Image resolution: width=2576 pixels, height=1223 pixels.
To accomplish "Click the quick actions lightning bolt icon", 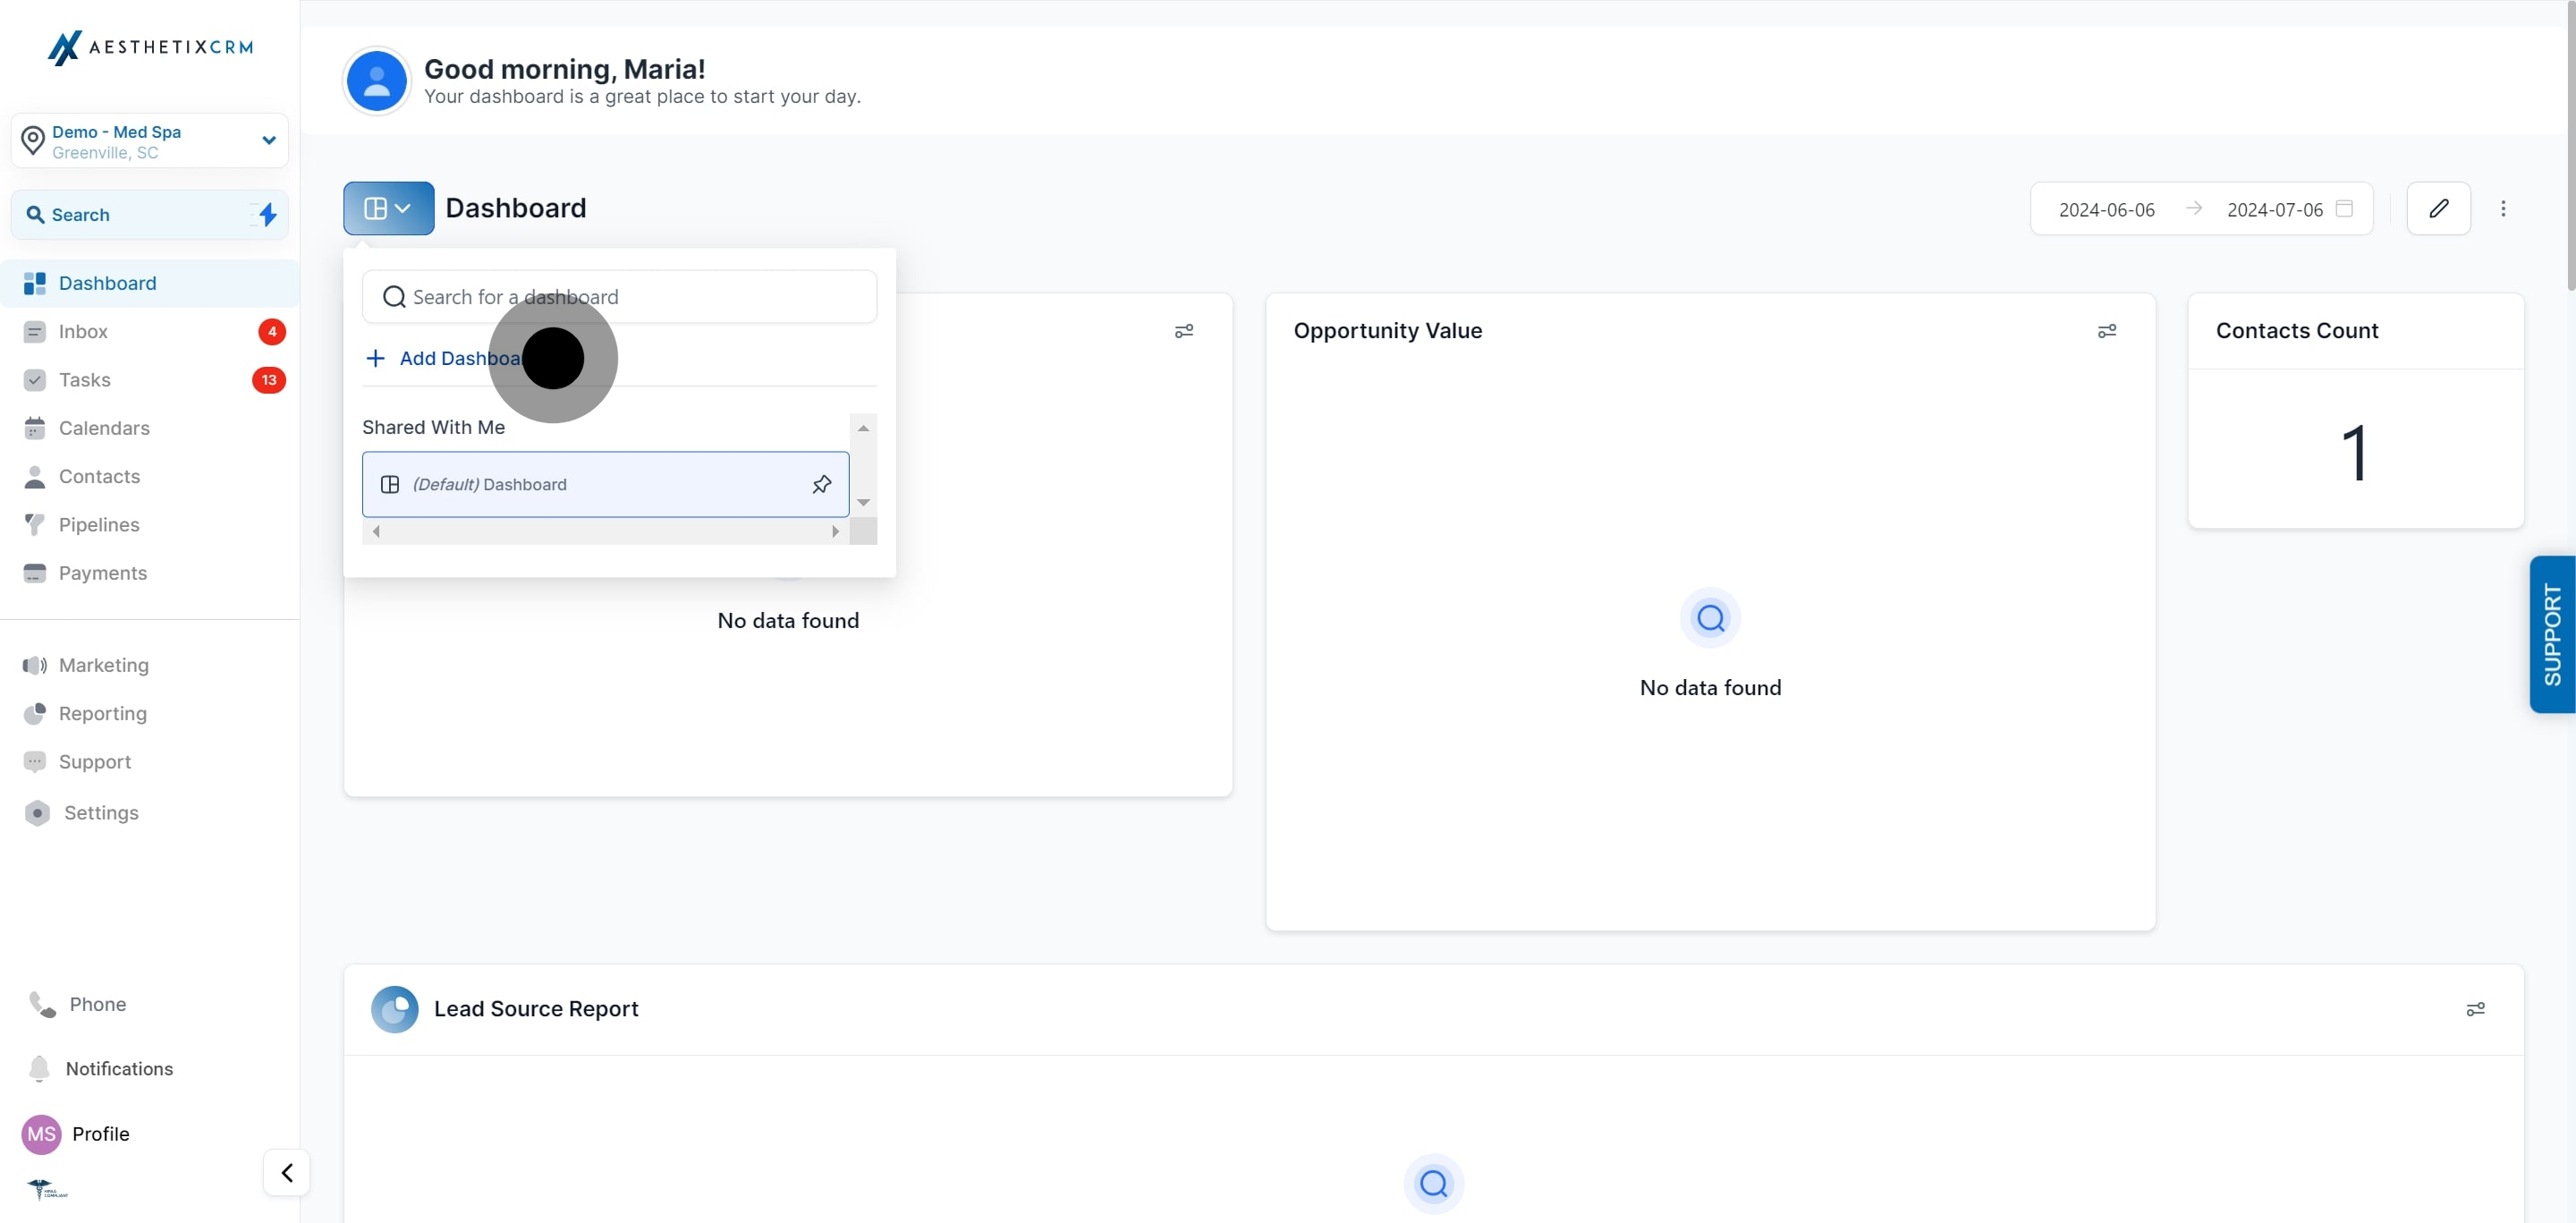I will pos(266,214).
